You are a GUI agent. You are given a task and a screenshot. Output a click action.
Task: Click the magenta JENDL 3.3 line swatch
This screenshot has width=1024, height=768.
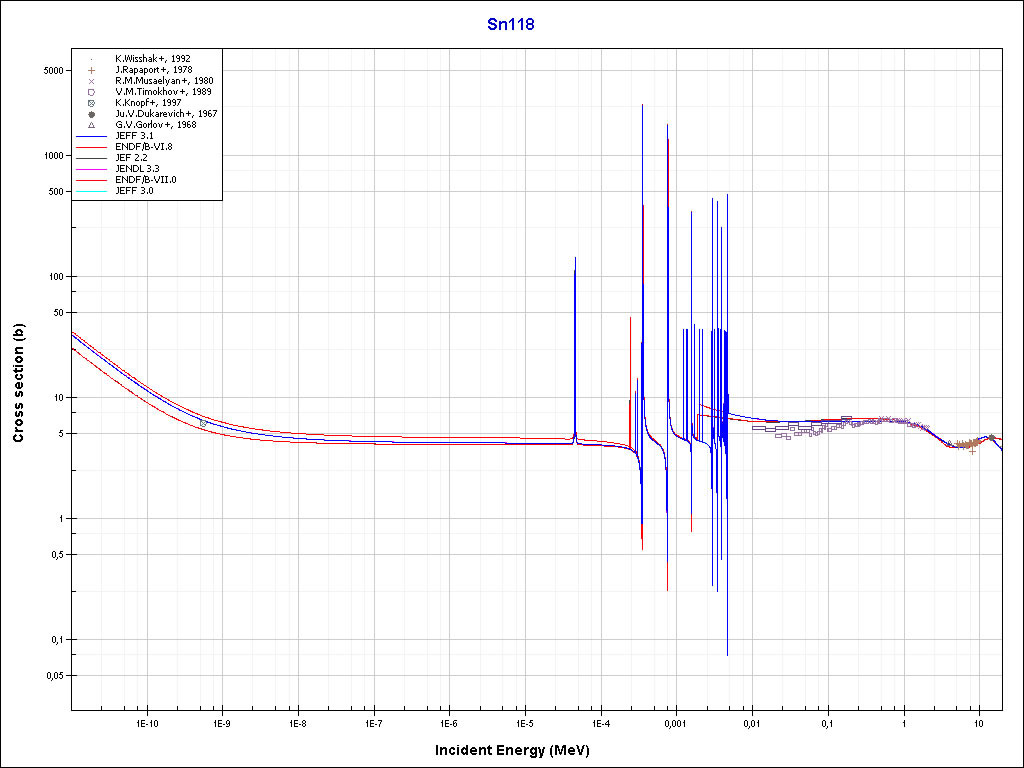coord(91,169)
